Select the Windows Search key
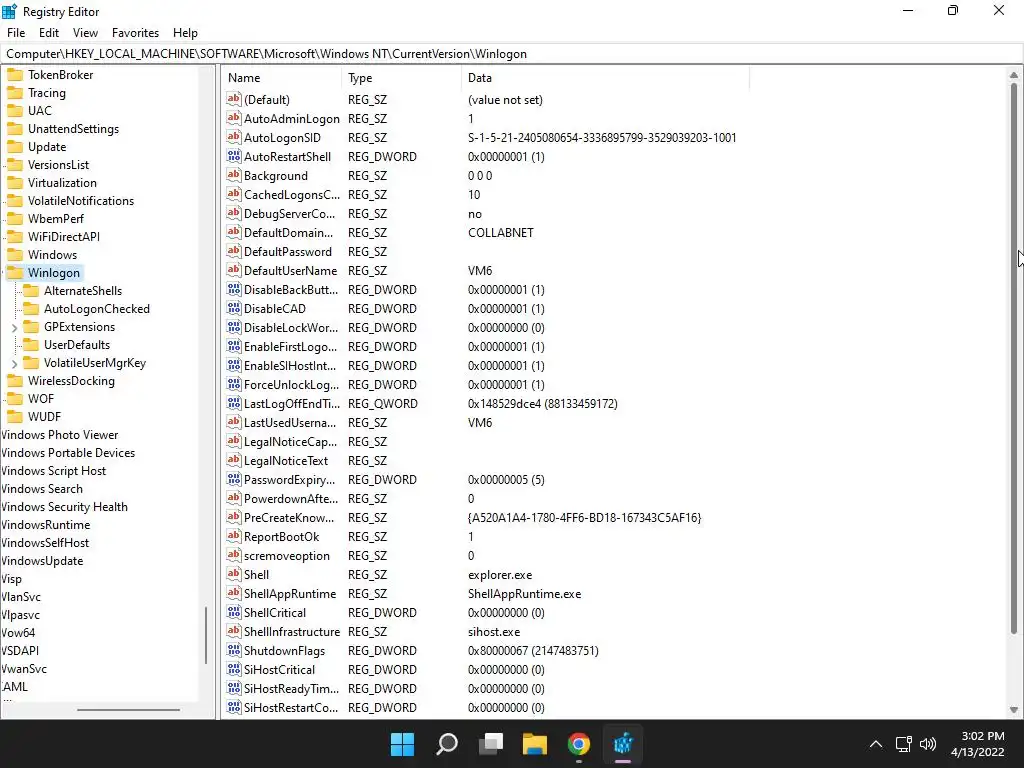The width and height of the screenshot is (1024, 768). pos(42,488)
